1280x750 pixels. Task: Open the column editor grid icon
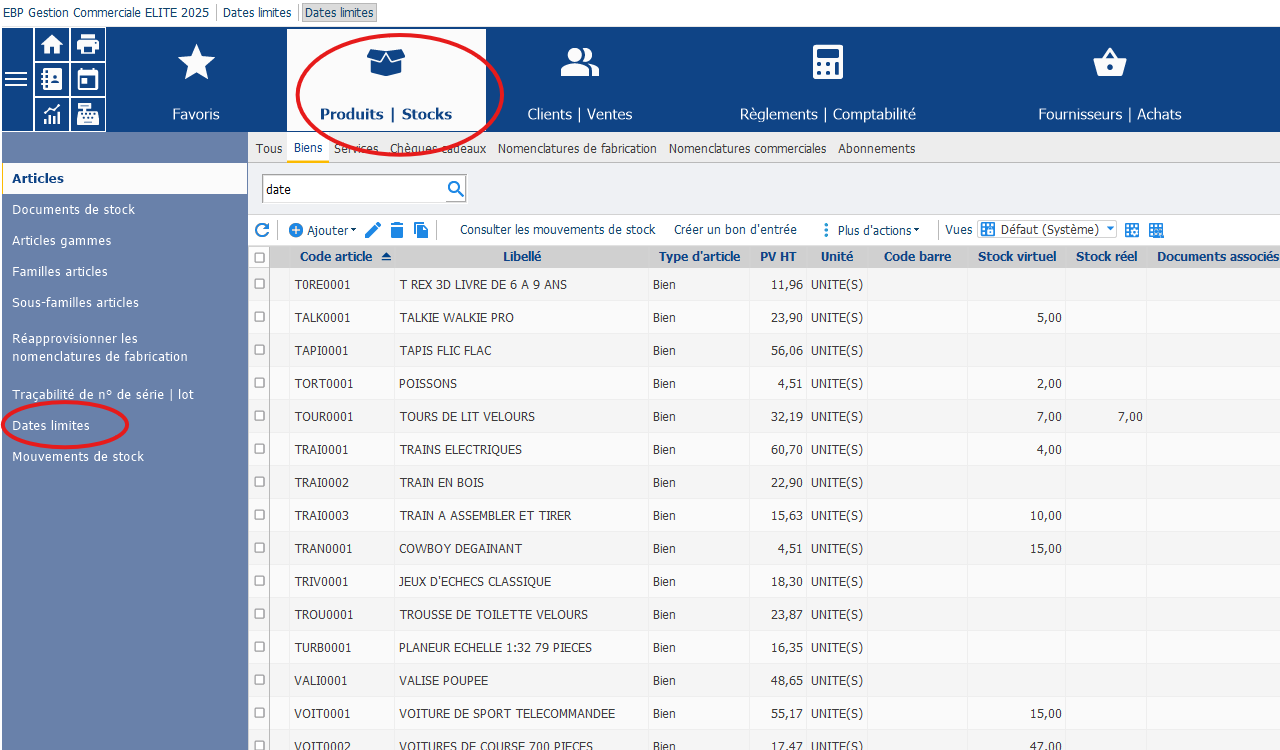coord(1156,230)
